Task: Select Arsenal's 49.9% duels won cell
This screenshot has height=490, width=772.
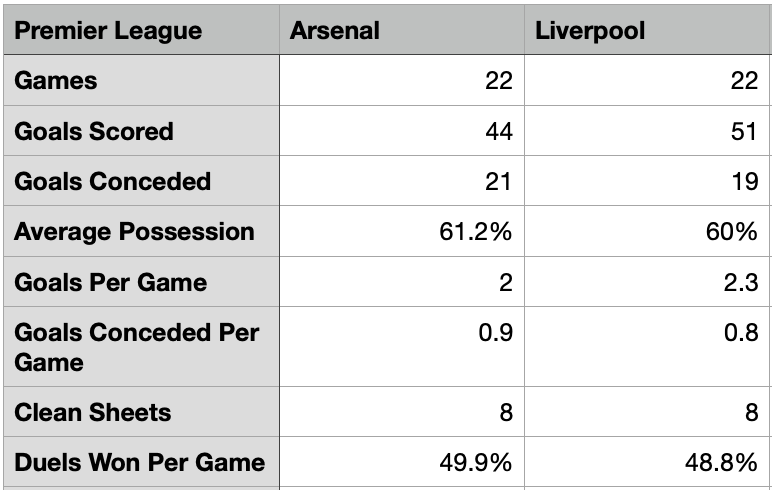Action: pos(402,462)
